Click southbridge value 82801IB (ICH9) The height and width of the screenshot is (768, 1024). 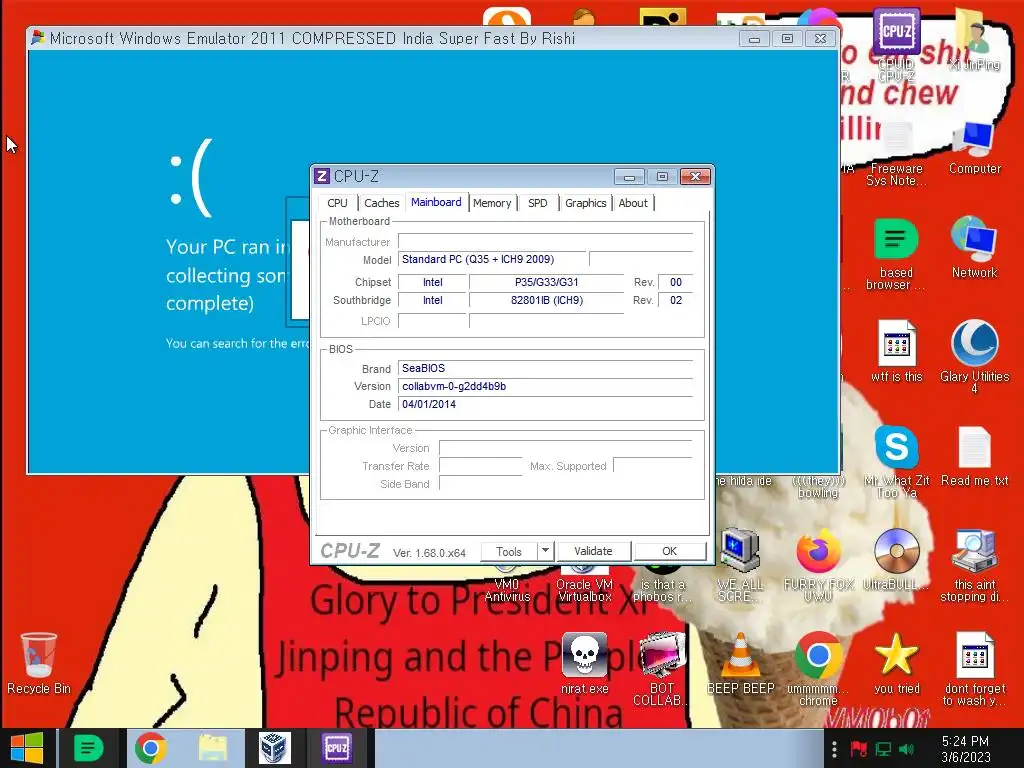(547, 300)
